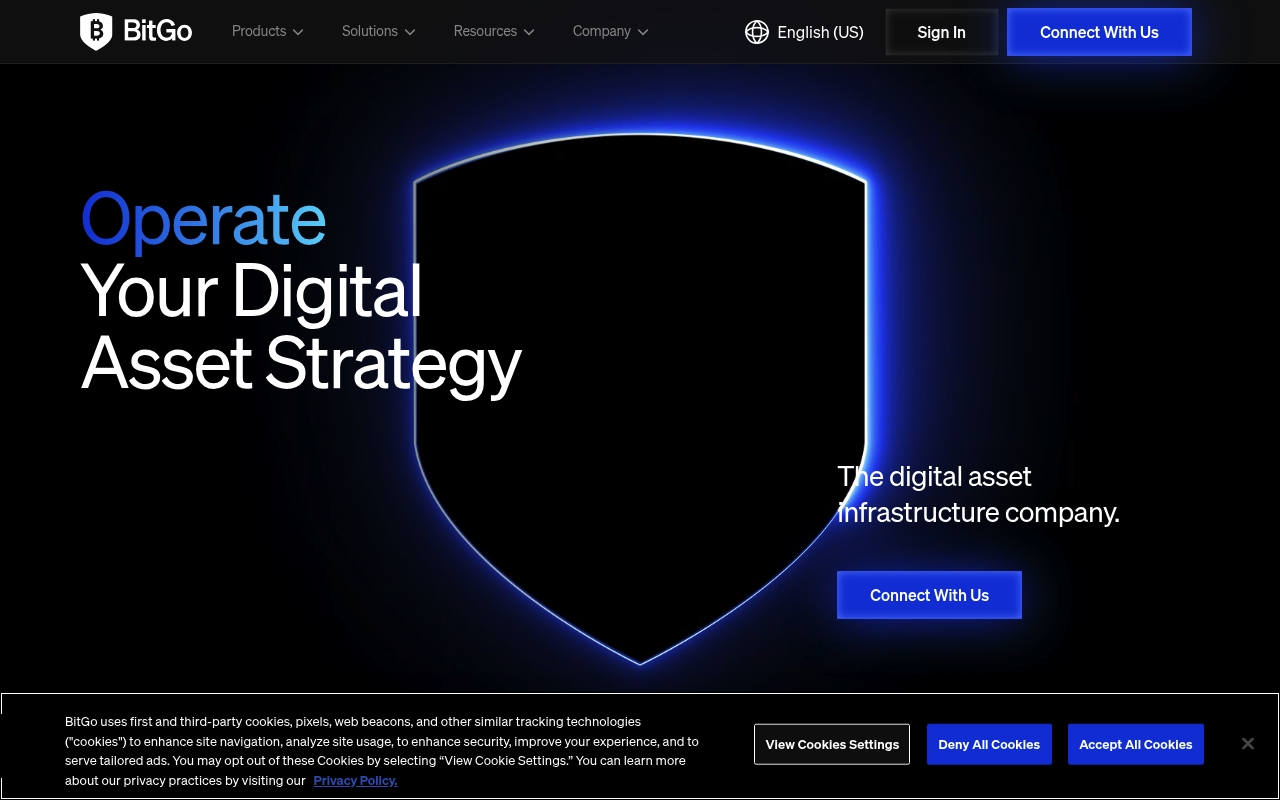The height and width of the screenshot is (800, 1280).
Task: Open View Cookies Settings
Action: tap(832, 744)
